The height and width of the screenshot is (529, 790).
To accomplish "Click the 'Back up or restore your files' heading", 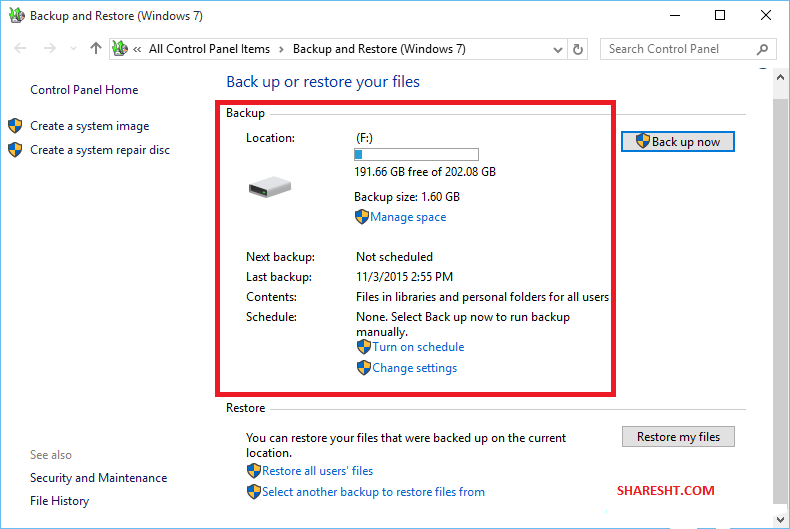I will pyautogui.click(x=323, y=82).
